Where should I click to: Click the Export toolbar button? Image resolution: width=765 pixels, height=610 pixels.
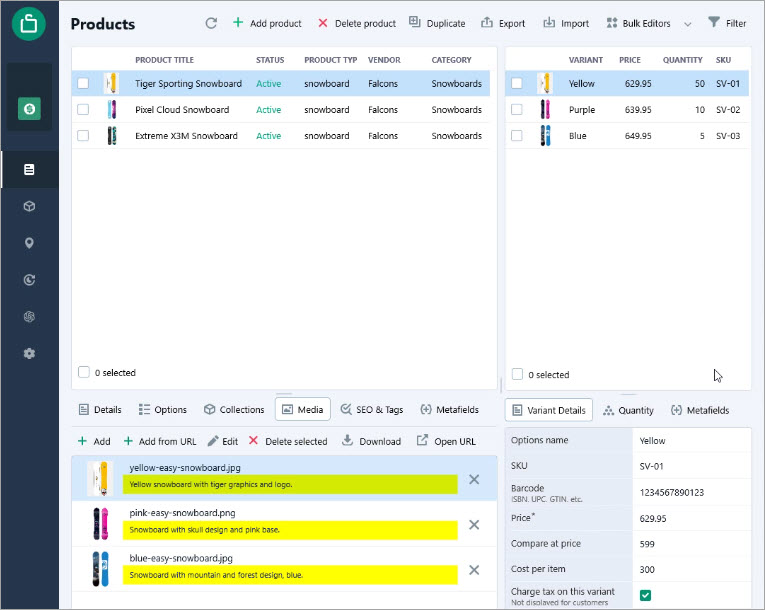pos(503,23)
